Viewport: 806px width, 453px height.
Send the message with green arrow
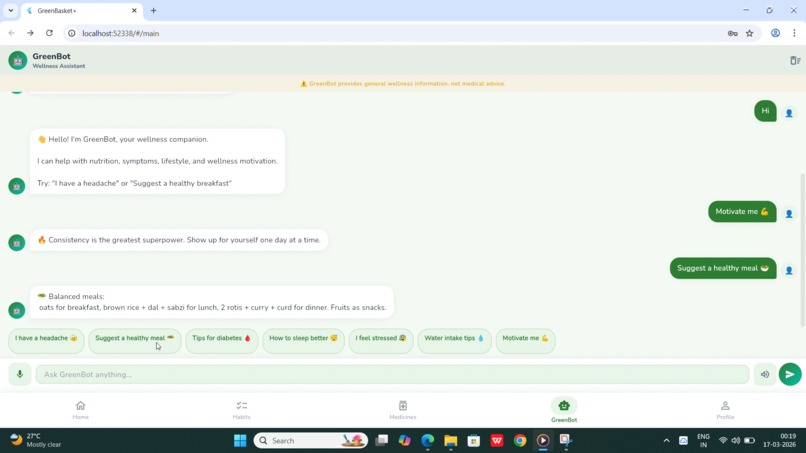790,374
